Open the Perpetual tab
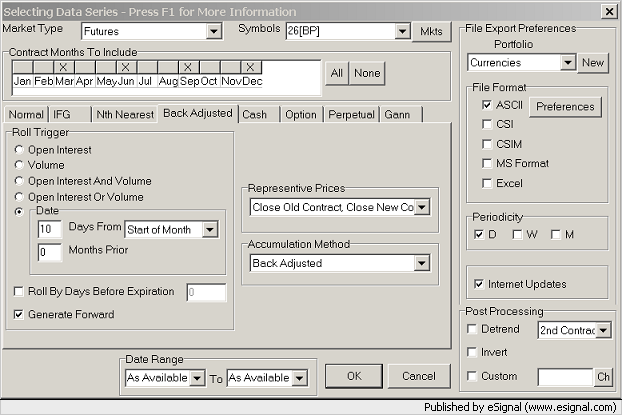This screenshot has height=415, width=622. pyautogui.click(x=351, y=115)
